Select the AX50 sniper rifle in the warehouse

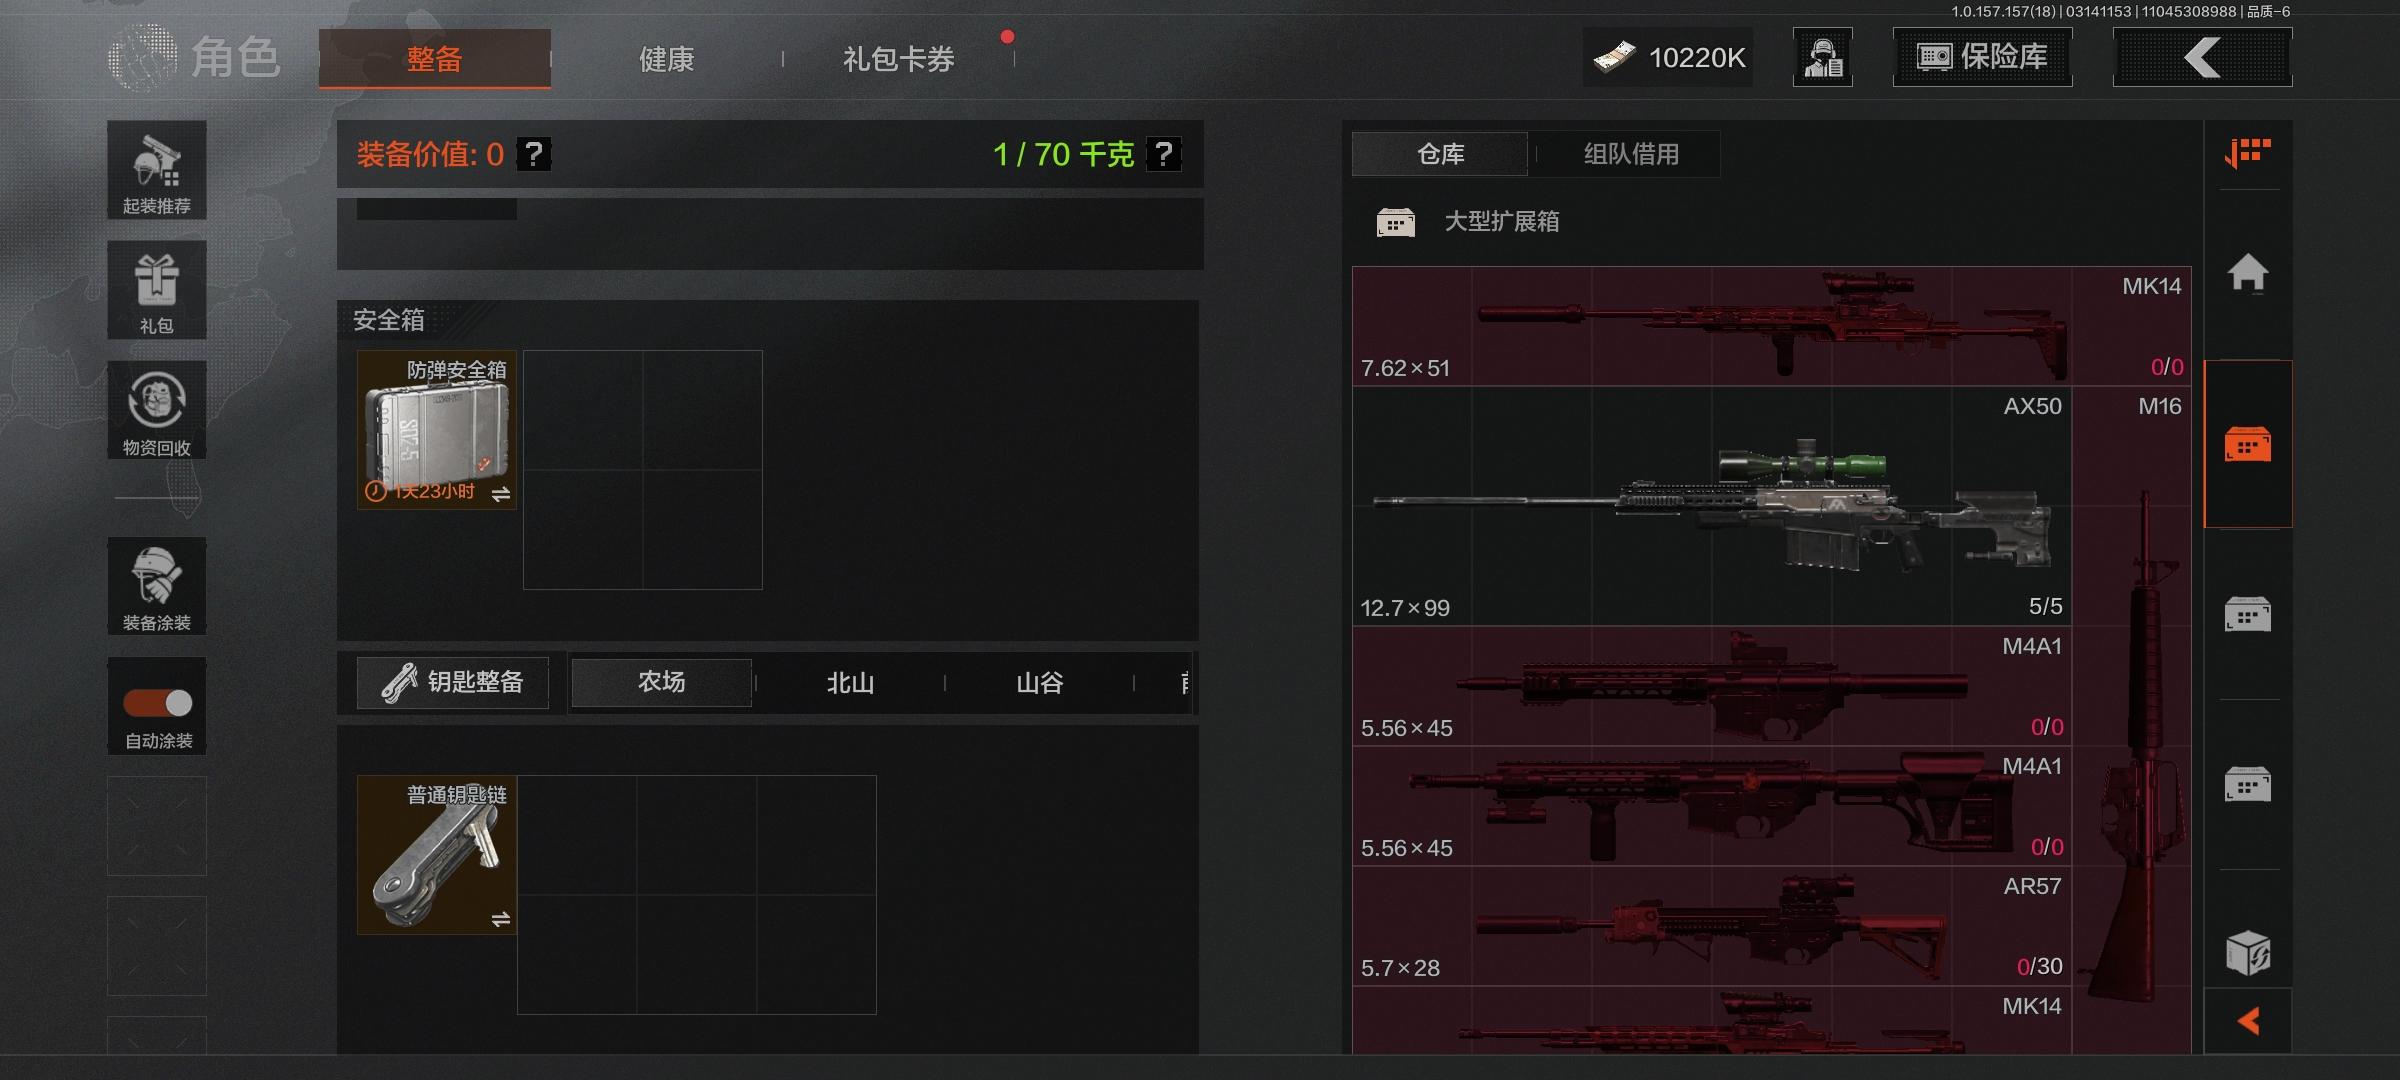1711,506
